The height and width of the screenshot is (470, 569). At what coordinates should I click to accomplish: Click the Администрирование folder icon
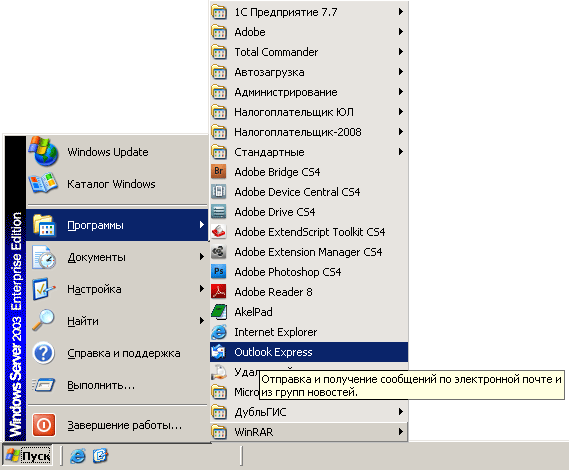(x=219, y=91)
